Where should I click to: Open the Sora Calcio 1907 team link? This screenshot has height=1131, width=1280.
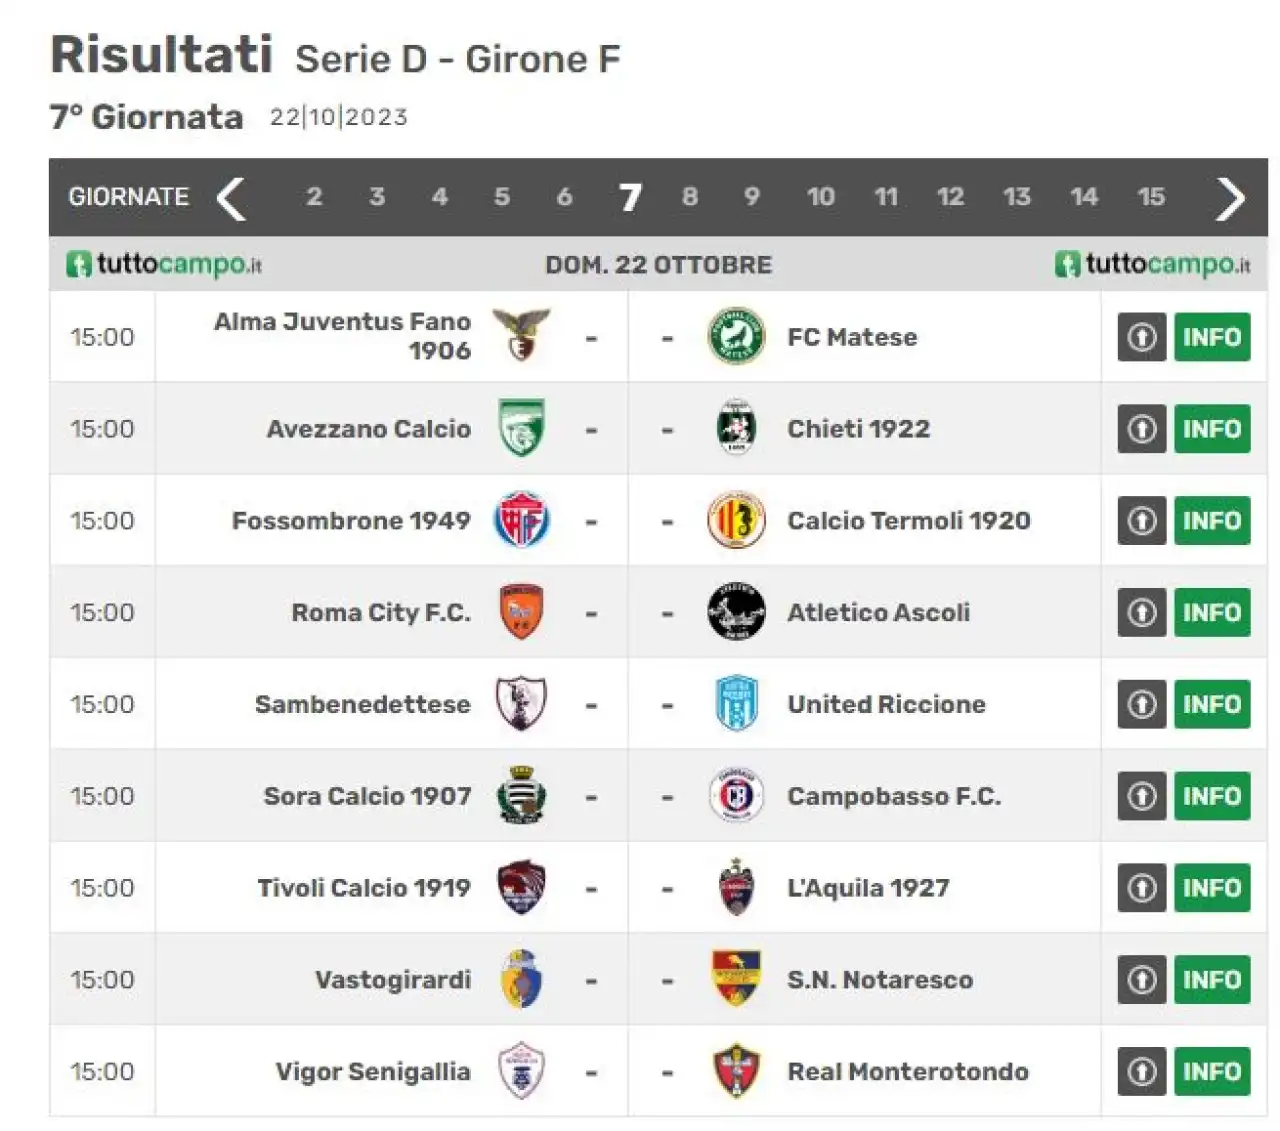367,796
